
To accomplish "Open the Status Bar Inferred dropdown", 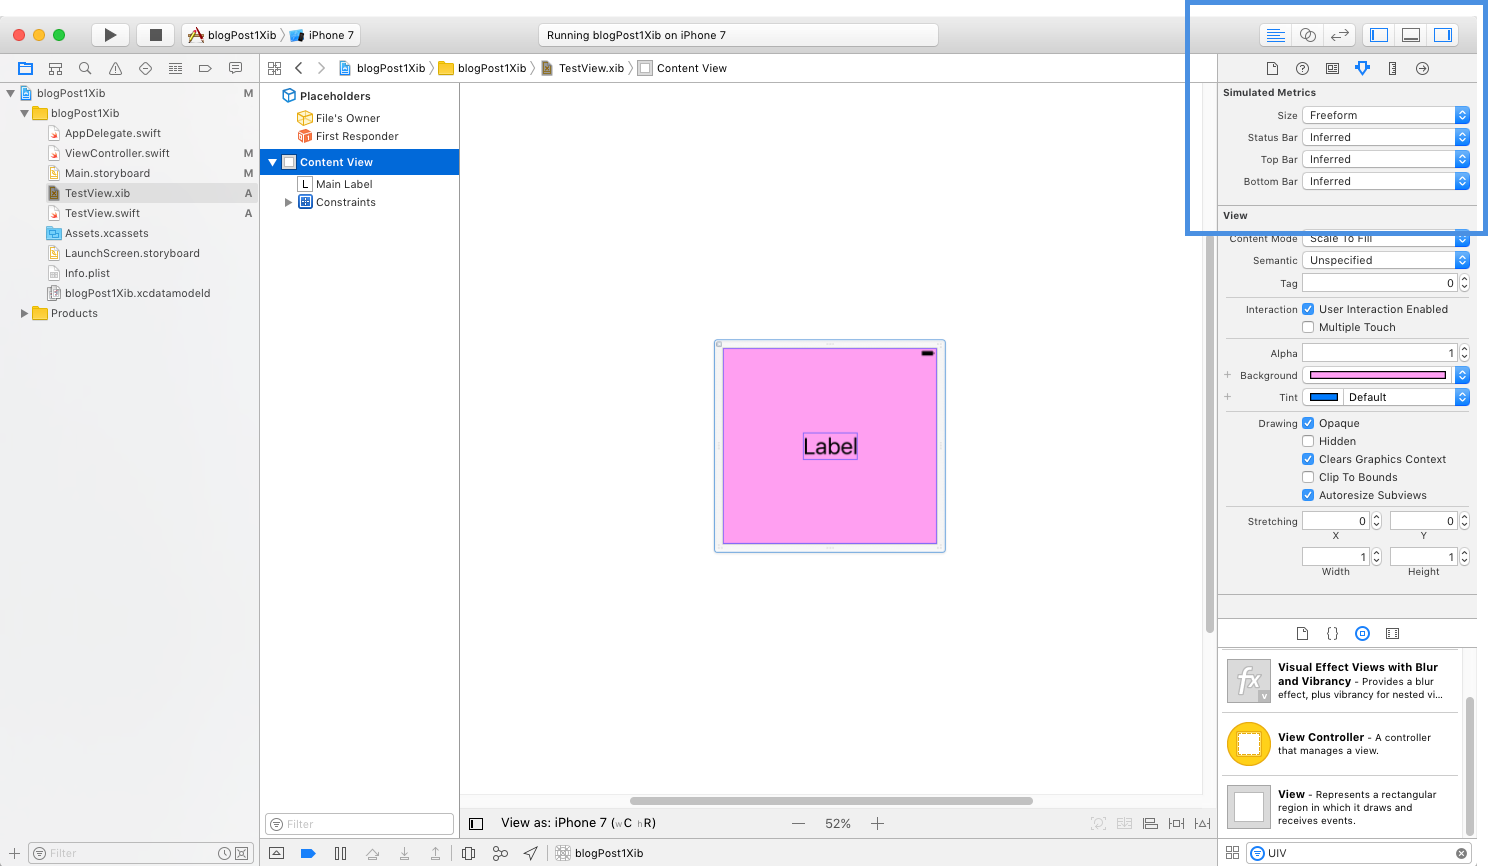I will tap(1386, 137).
